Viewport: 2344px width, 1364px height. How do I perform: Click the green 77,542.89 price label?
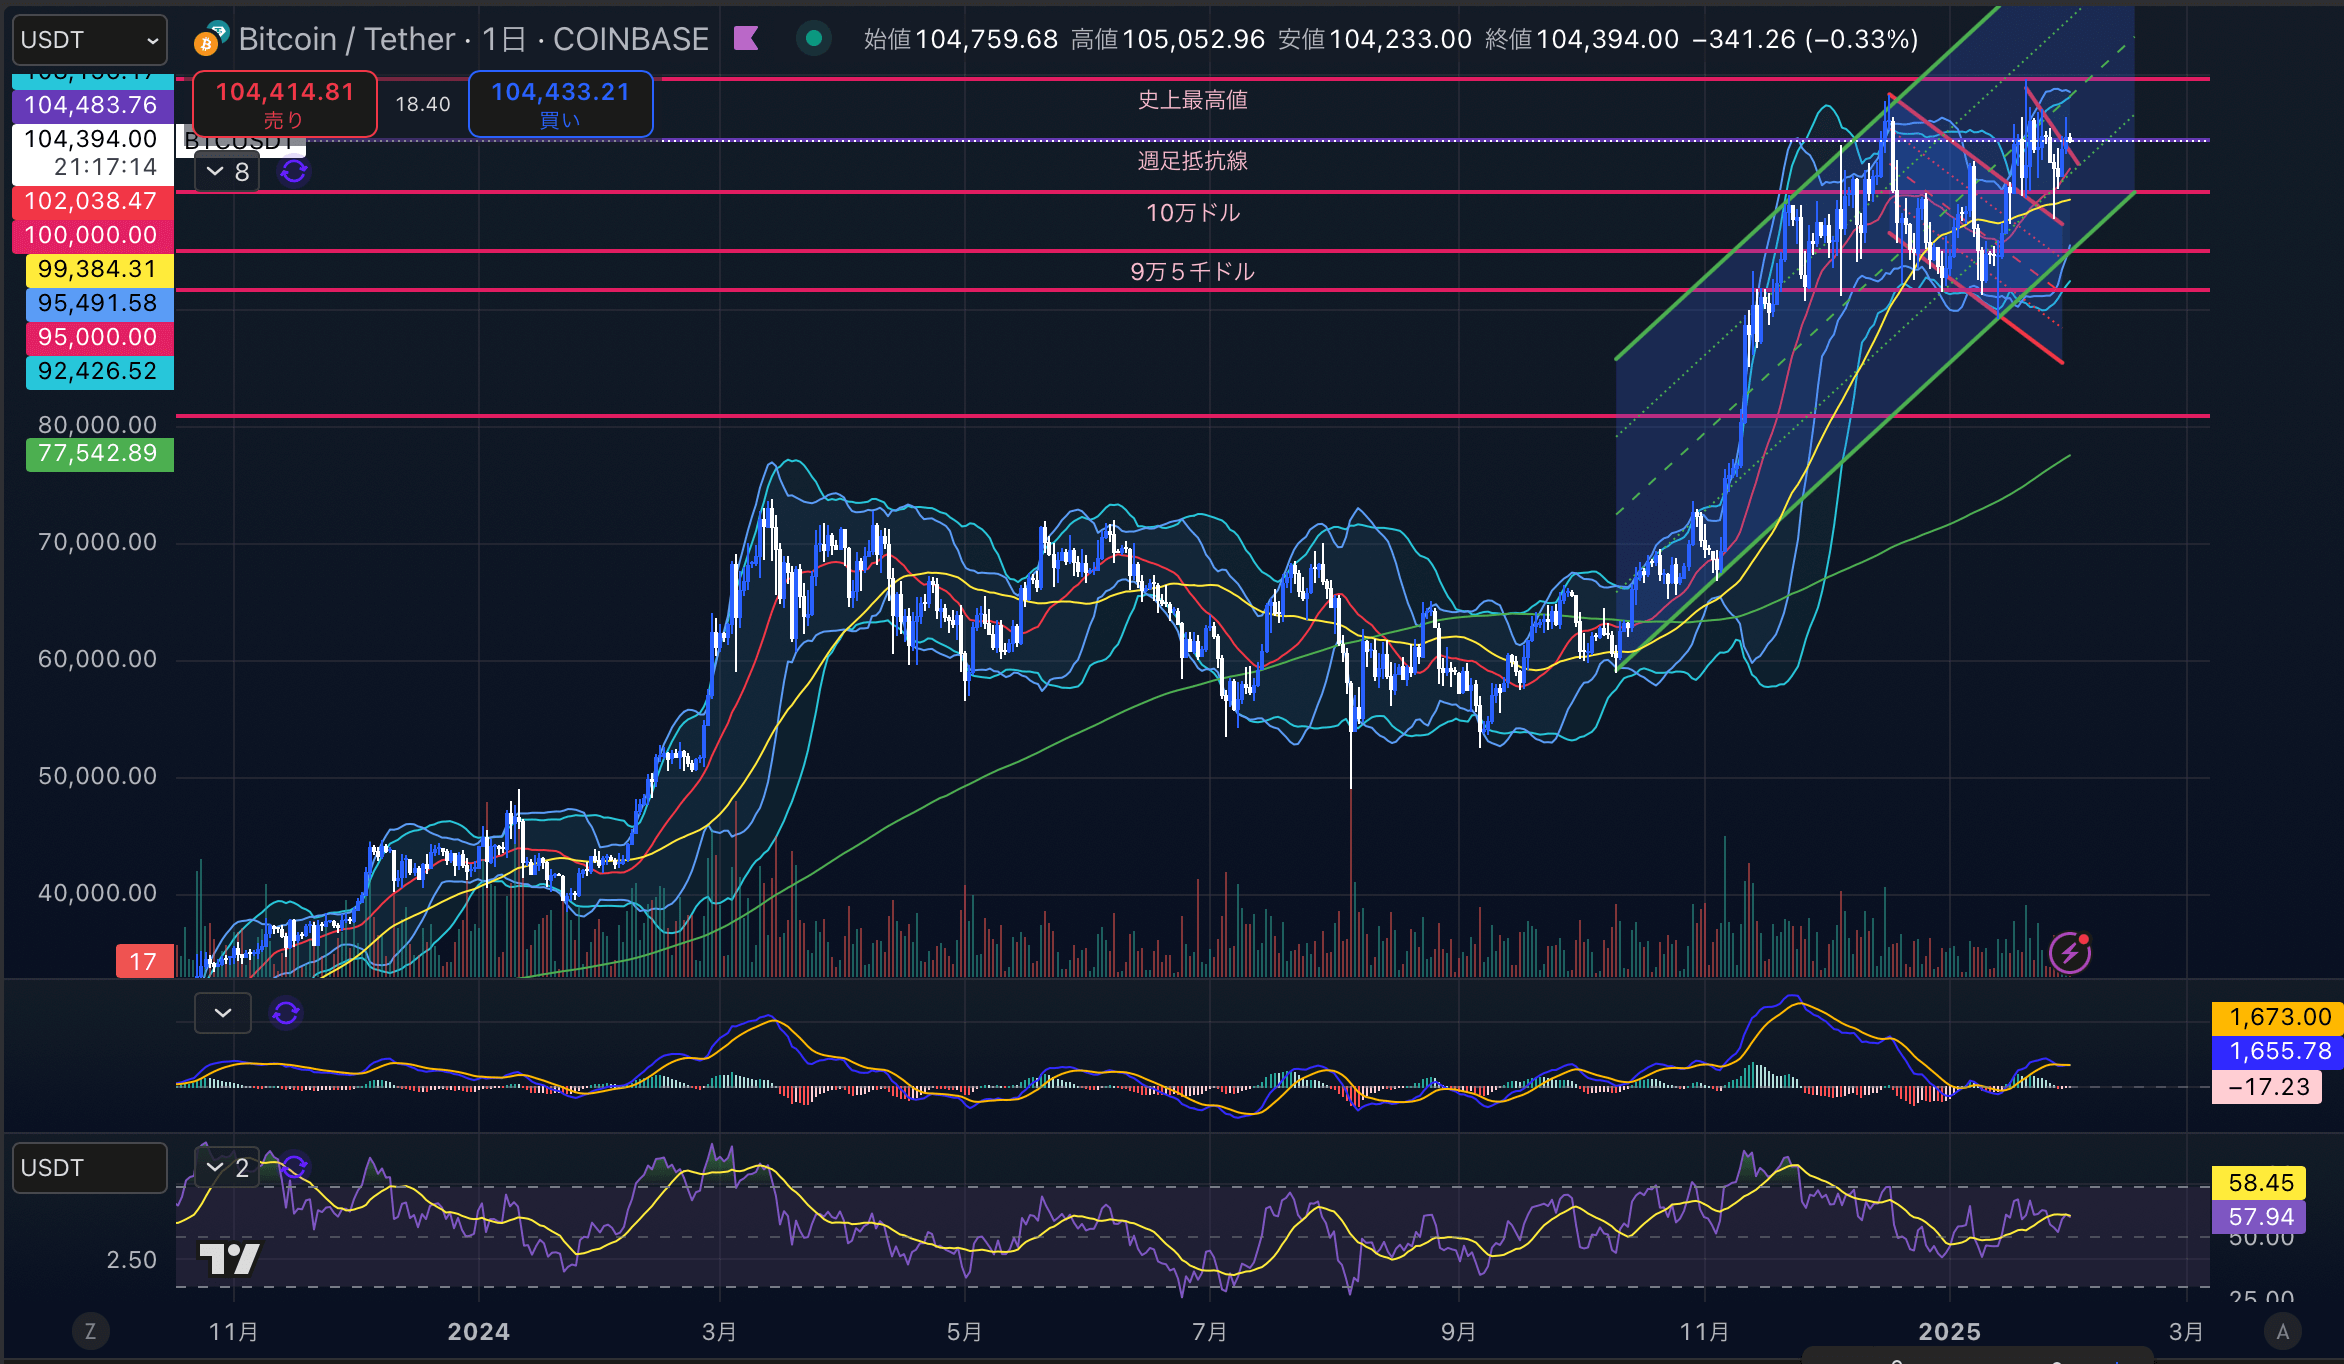tap(99, 454)
